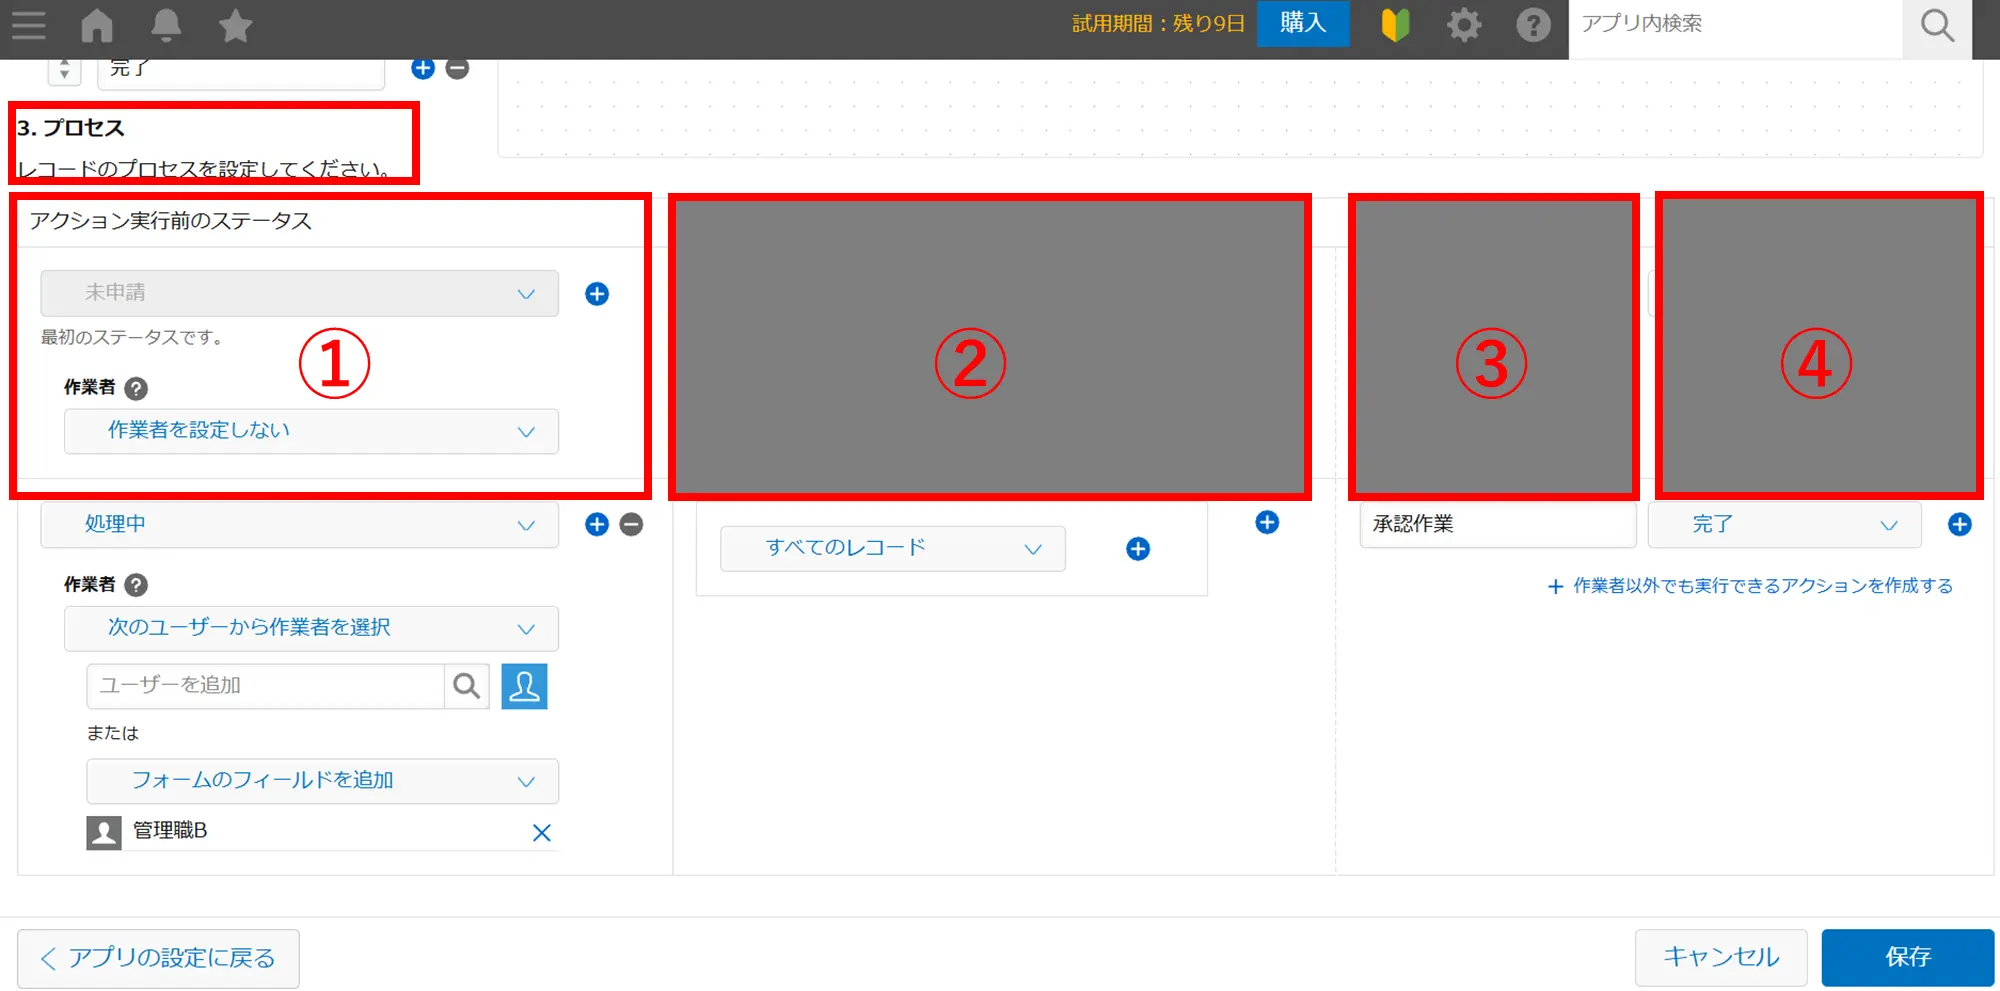The height and width of the screenshot is (991, 2000).
Task: Open the hamburger main menu
Action: (29, 25)
